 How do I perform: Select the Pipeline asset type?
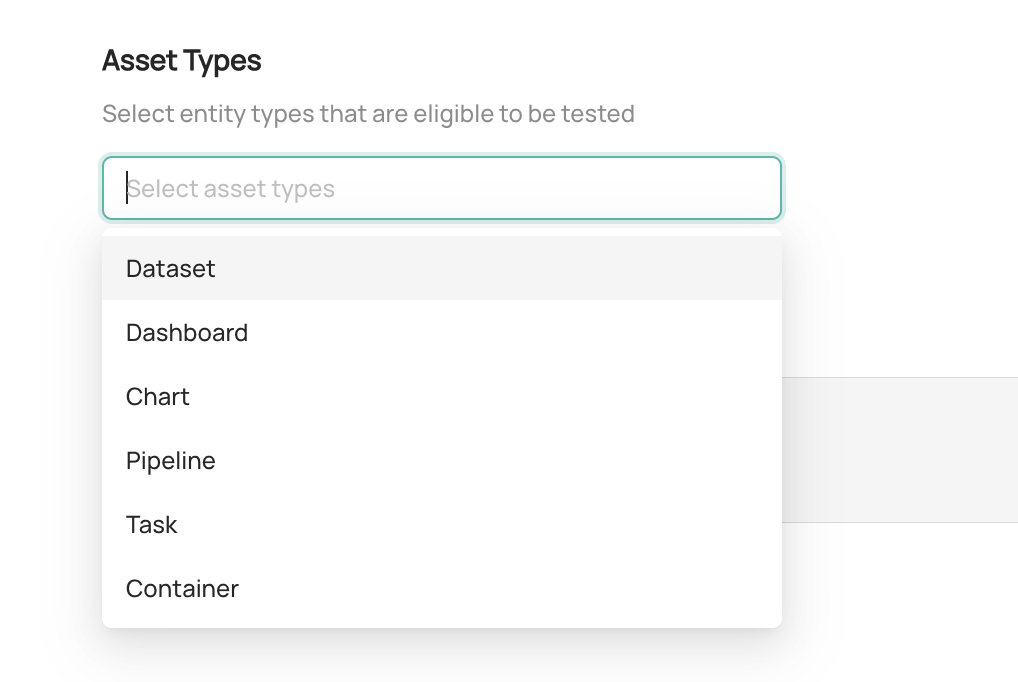click(171, 461)
